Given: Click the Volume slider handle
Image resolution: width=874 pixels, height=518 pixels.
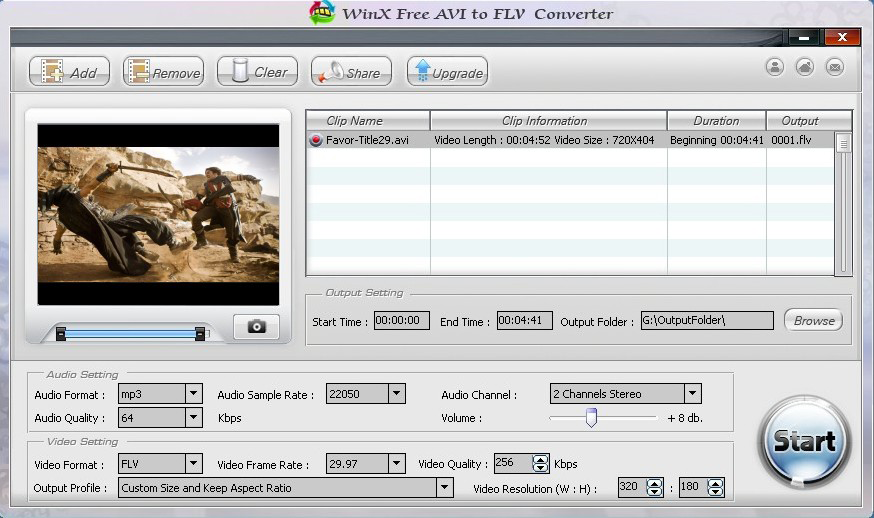Looking at the screenshot, I should tap(591, 417).
